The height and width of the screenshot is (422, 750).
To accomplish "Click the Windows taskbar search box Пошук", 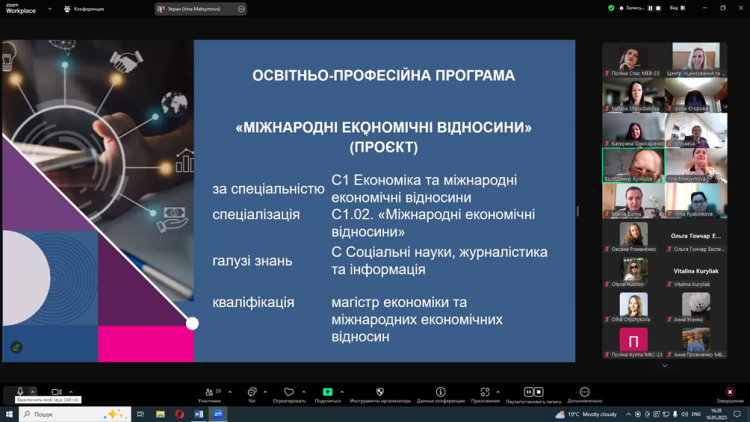I will pos(75,414).
